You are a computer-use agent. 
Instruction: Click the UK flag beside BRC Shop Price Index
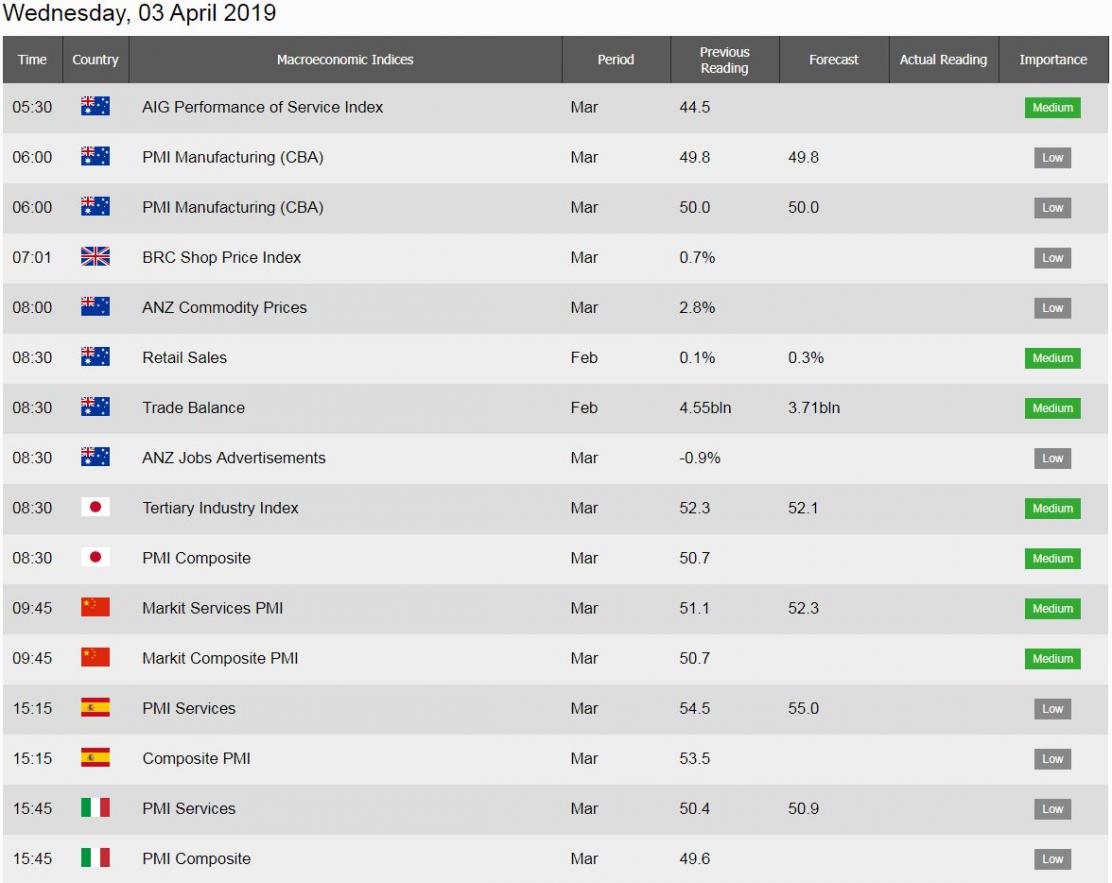coord(95,256)
